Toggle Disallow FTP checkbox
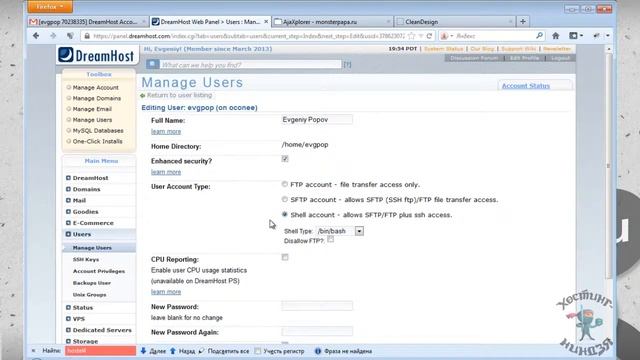The height and width of the screenshot is (360, 640). (331, 240)
